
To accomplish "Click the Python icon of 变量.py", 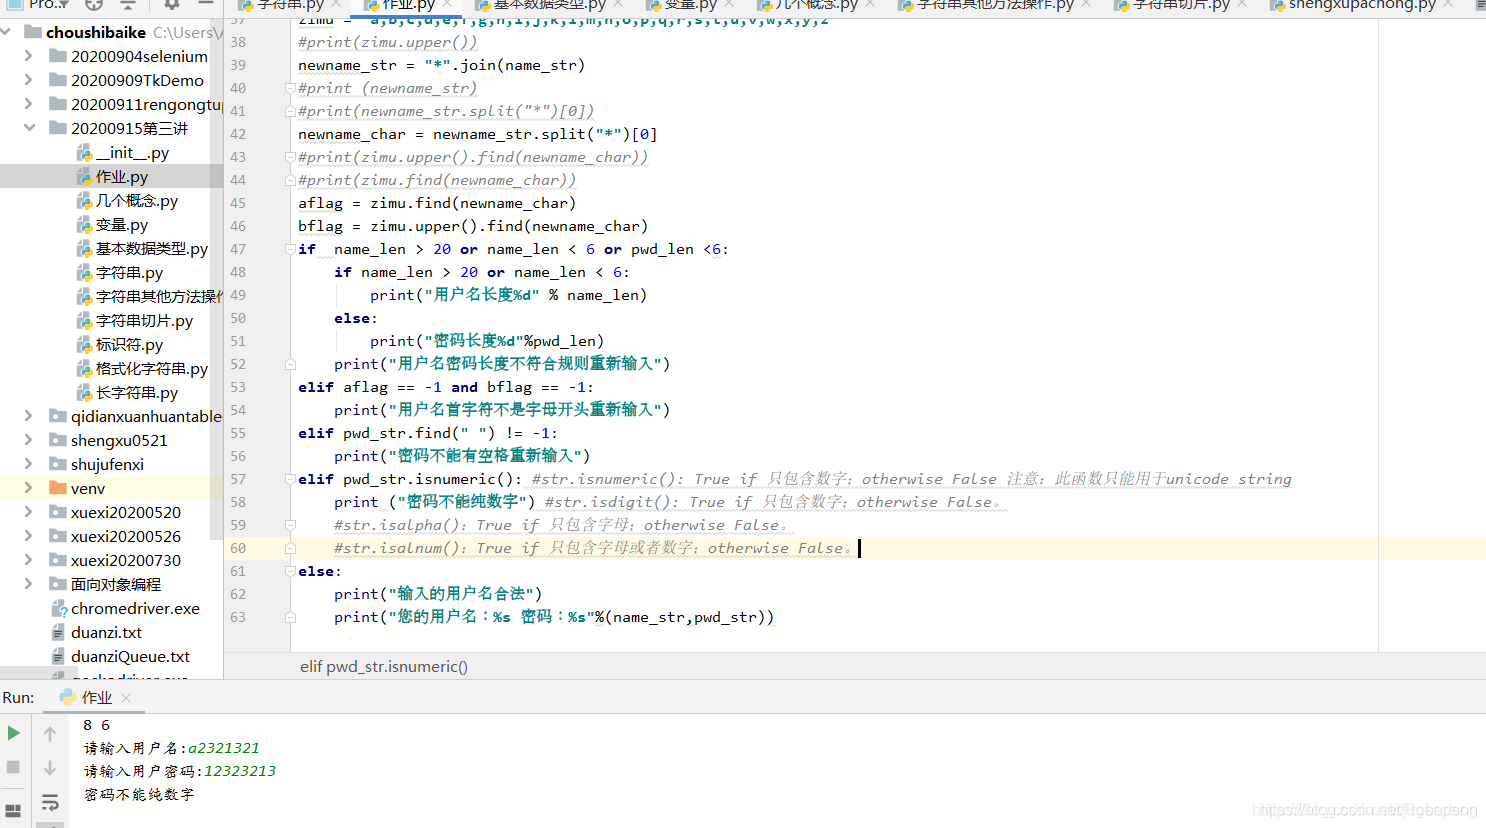I will [85, 225].
